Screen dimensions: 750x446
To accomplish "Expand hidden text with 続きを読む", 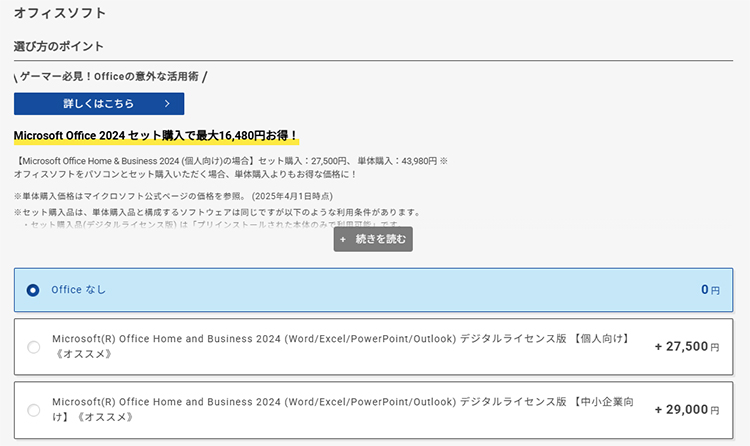I will (x=373, y=240).
